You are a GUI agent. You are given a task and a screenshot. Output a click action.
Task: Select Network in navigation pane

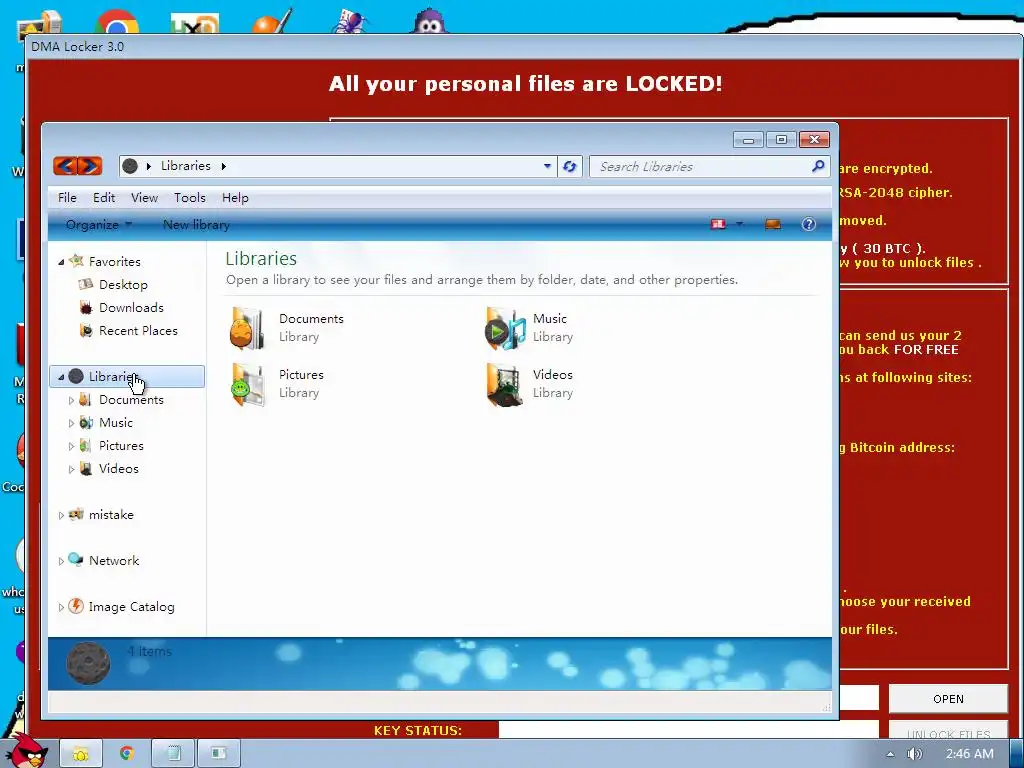[114, 560]
